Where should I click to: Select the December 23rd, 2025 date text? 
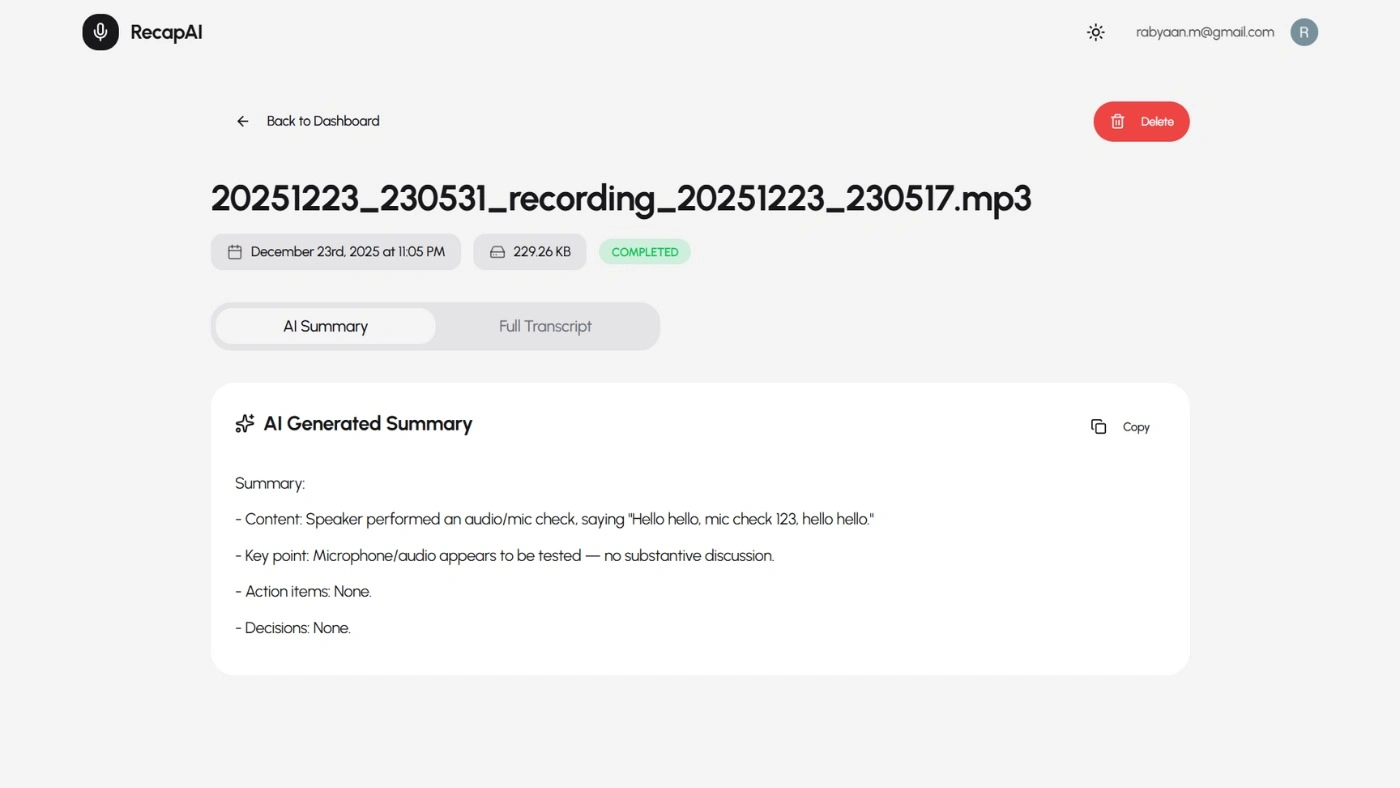click(x=347, y=252)
